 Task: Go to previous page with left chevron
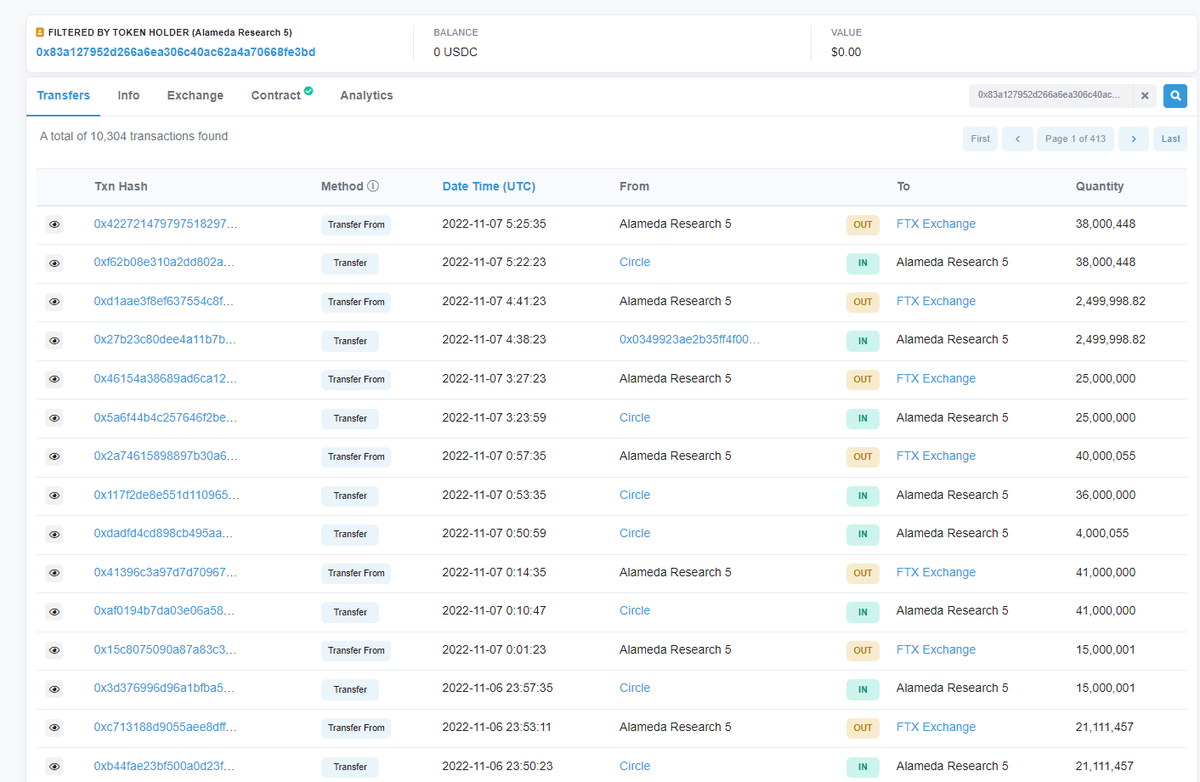click(x=1017, y=139)
